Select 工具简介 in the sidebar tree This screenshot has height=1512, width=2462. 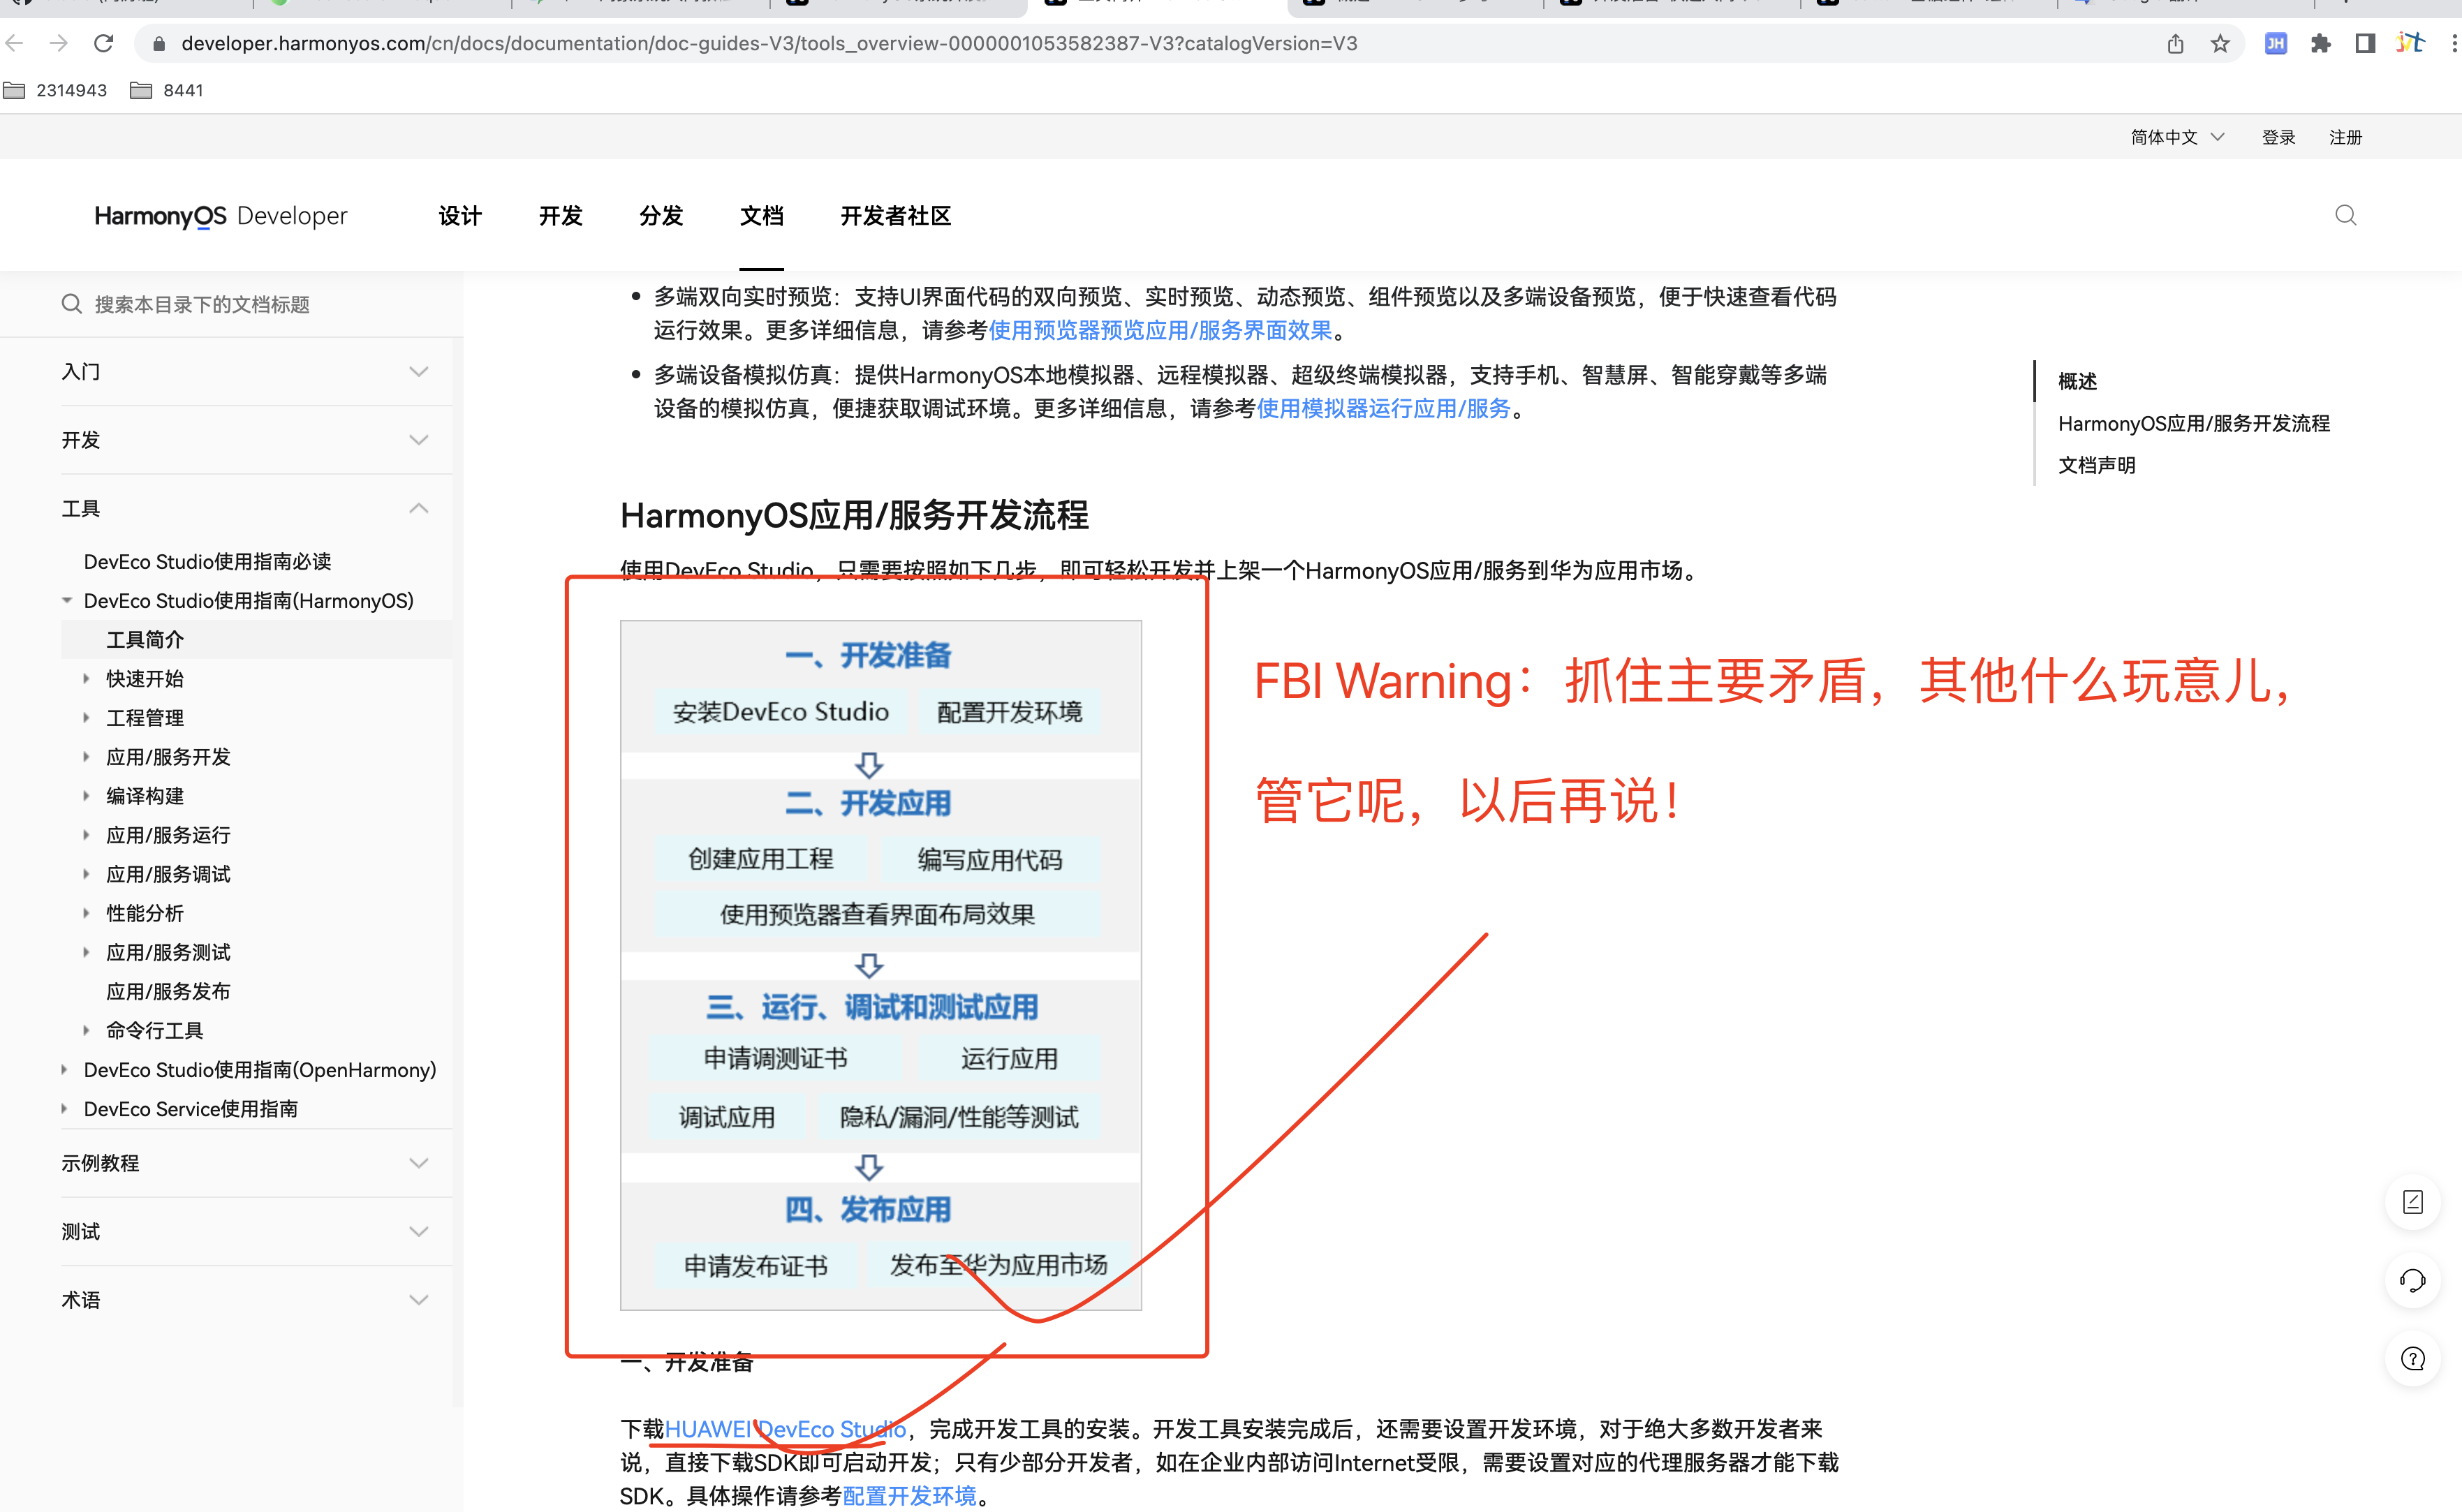[145, 639]
